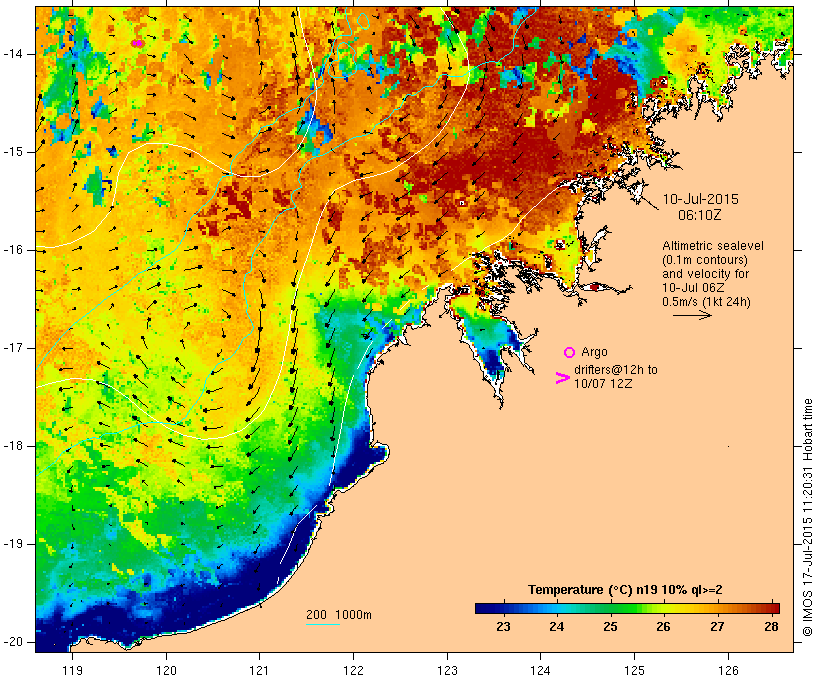This screenshot has height=680, width=820.
Task: Click the 0.5m/s velocity scale arrow
Action: click(x=692, y=315)
